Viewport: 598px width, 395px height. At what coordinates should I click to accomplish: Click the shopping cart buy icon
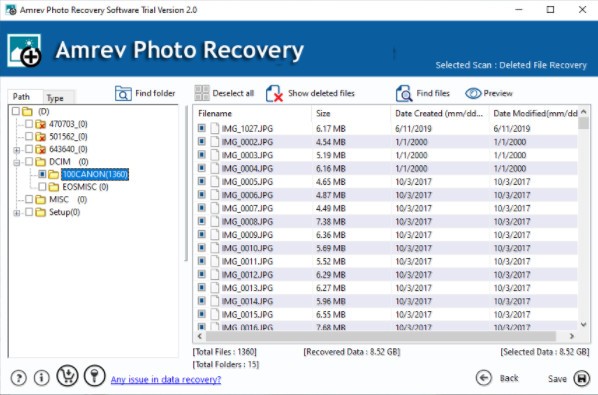pos(67,376)
